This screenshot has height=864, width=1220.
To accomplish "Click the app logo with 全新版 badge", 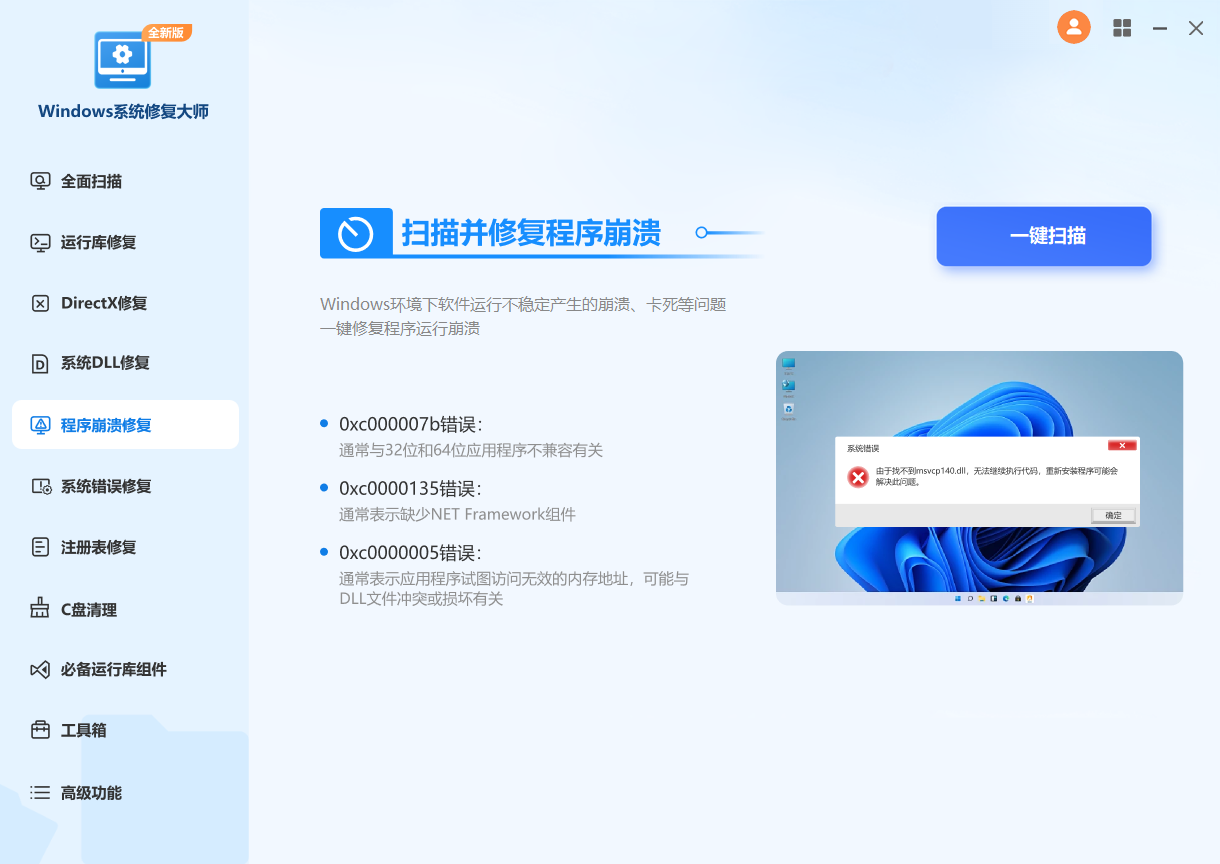I will click(124, 60).
